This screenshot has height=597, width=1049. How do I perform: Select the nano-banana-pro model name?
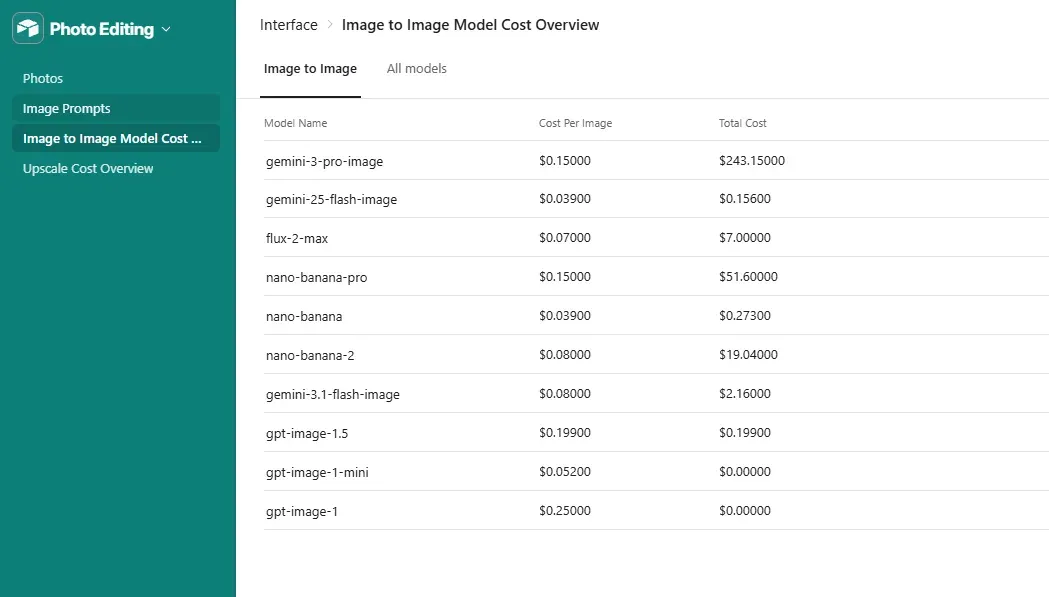click(316, 277)
